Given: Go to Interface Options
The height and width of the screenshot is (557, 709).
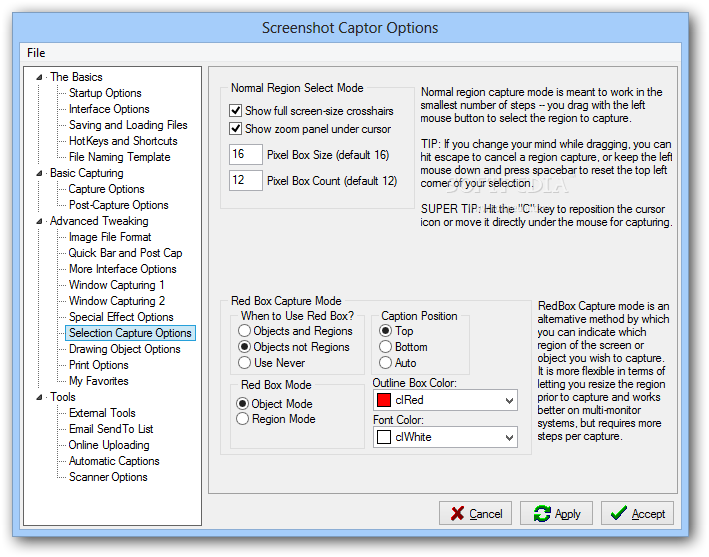Looking at the screenshot, I should point(109,109).
